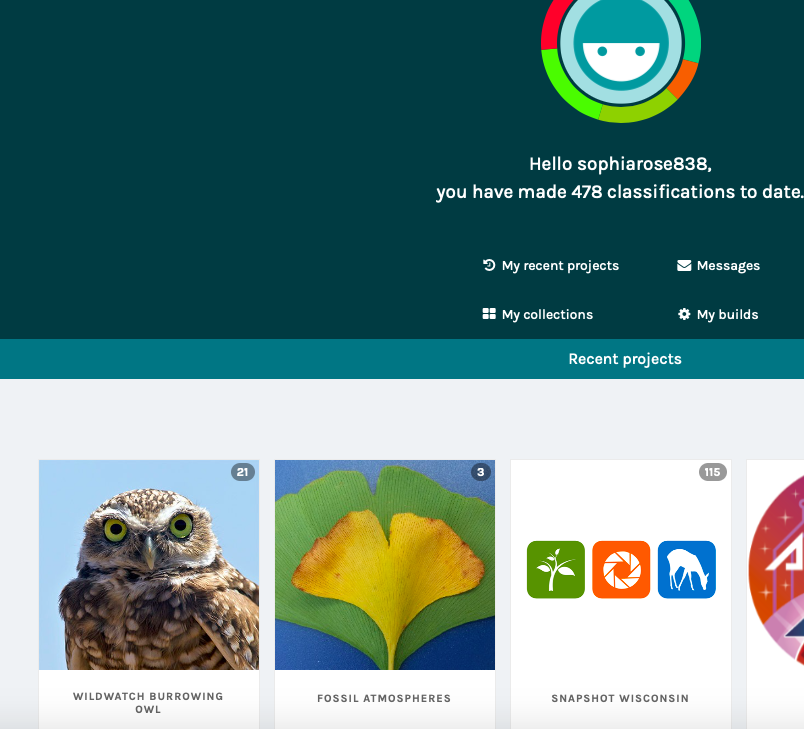Screen dimensions: 804x729
Task: Click the smiling user avatar
Action: tap(621, 44)
